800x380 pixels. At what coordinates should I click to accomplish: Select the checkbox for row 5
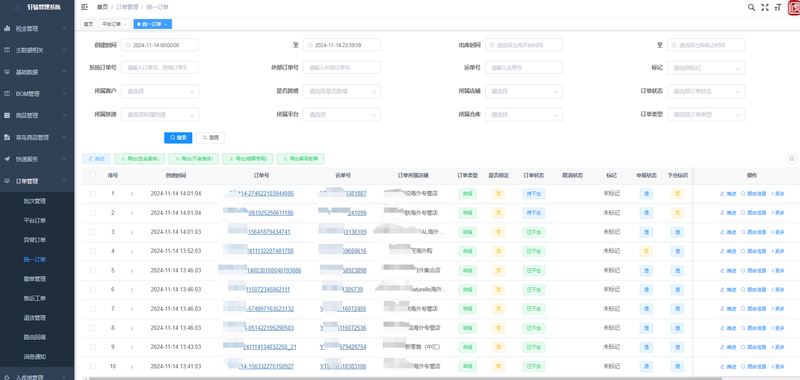pyautogui.click(x=92, y=270)
